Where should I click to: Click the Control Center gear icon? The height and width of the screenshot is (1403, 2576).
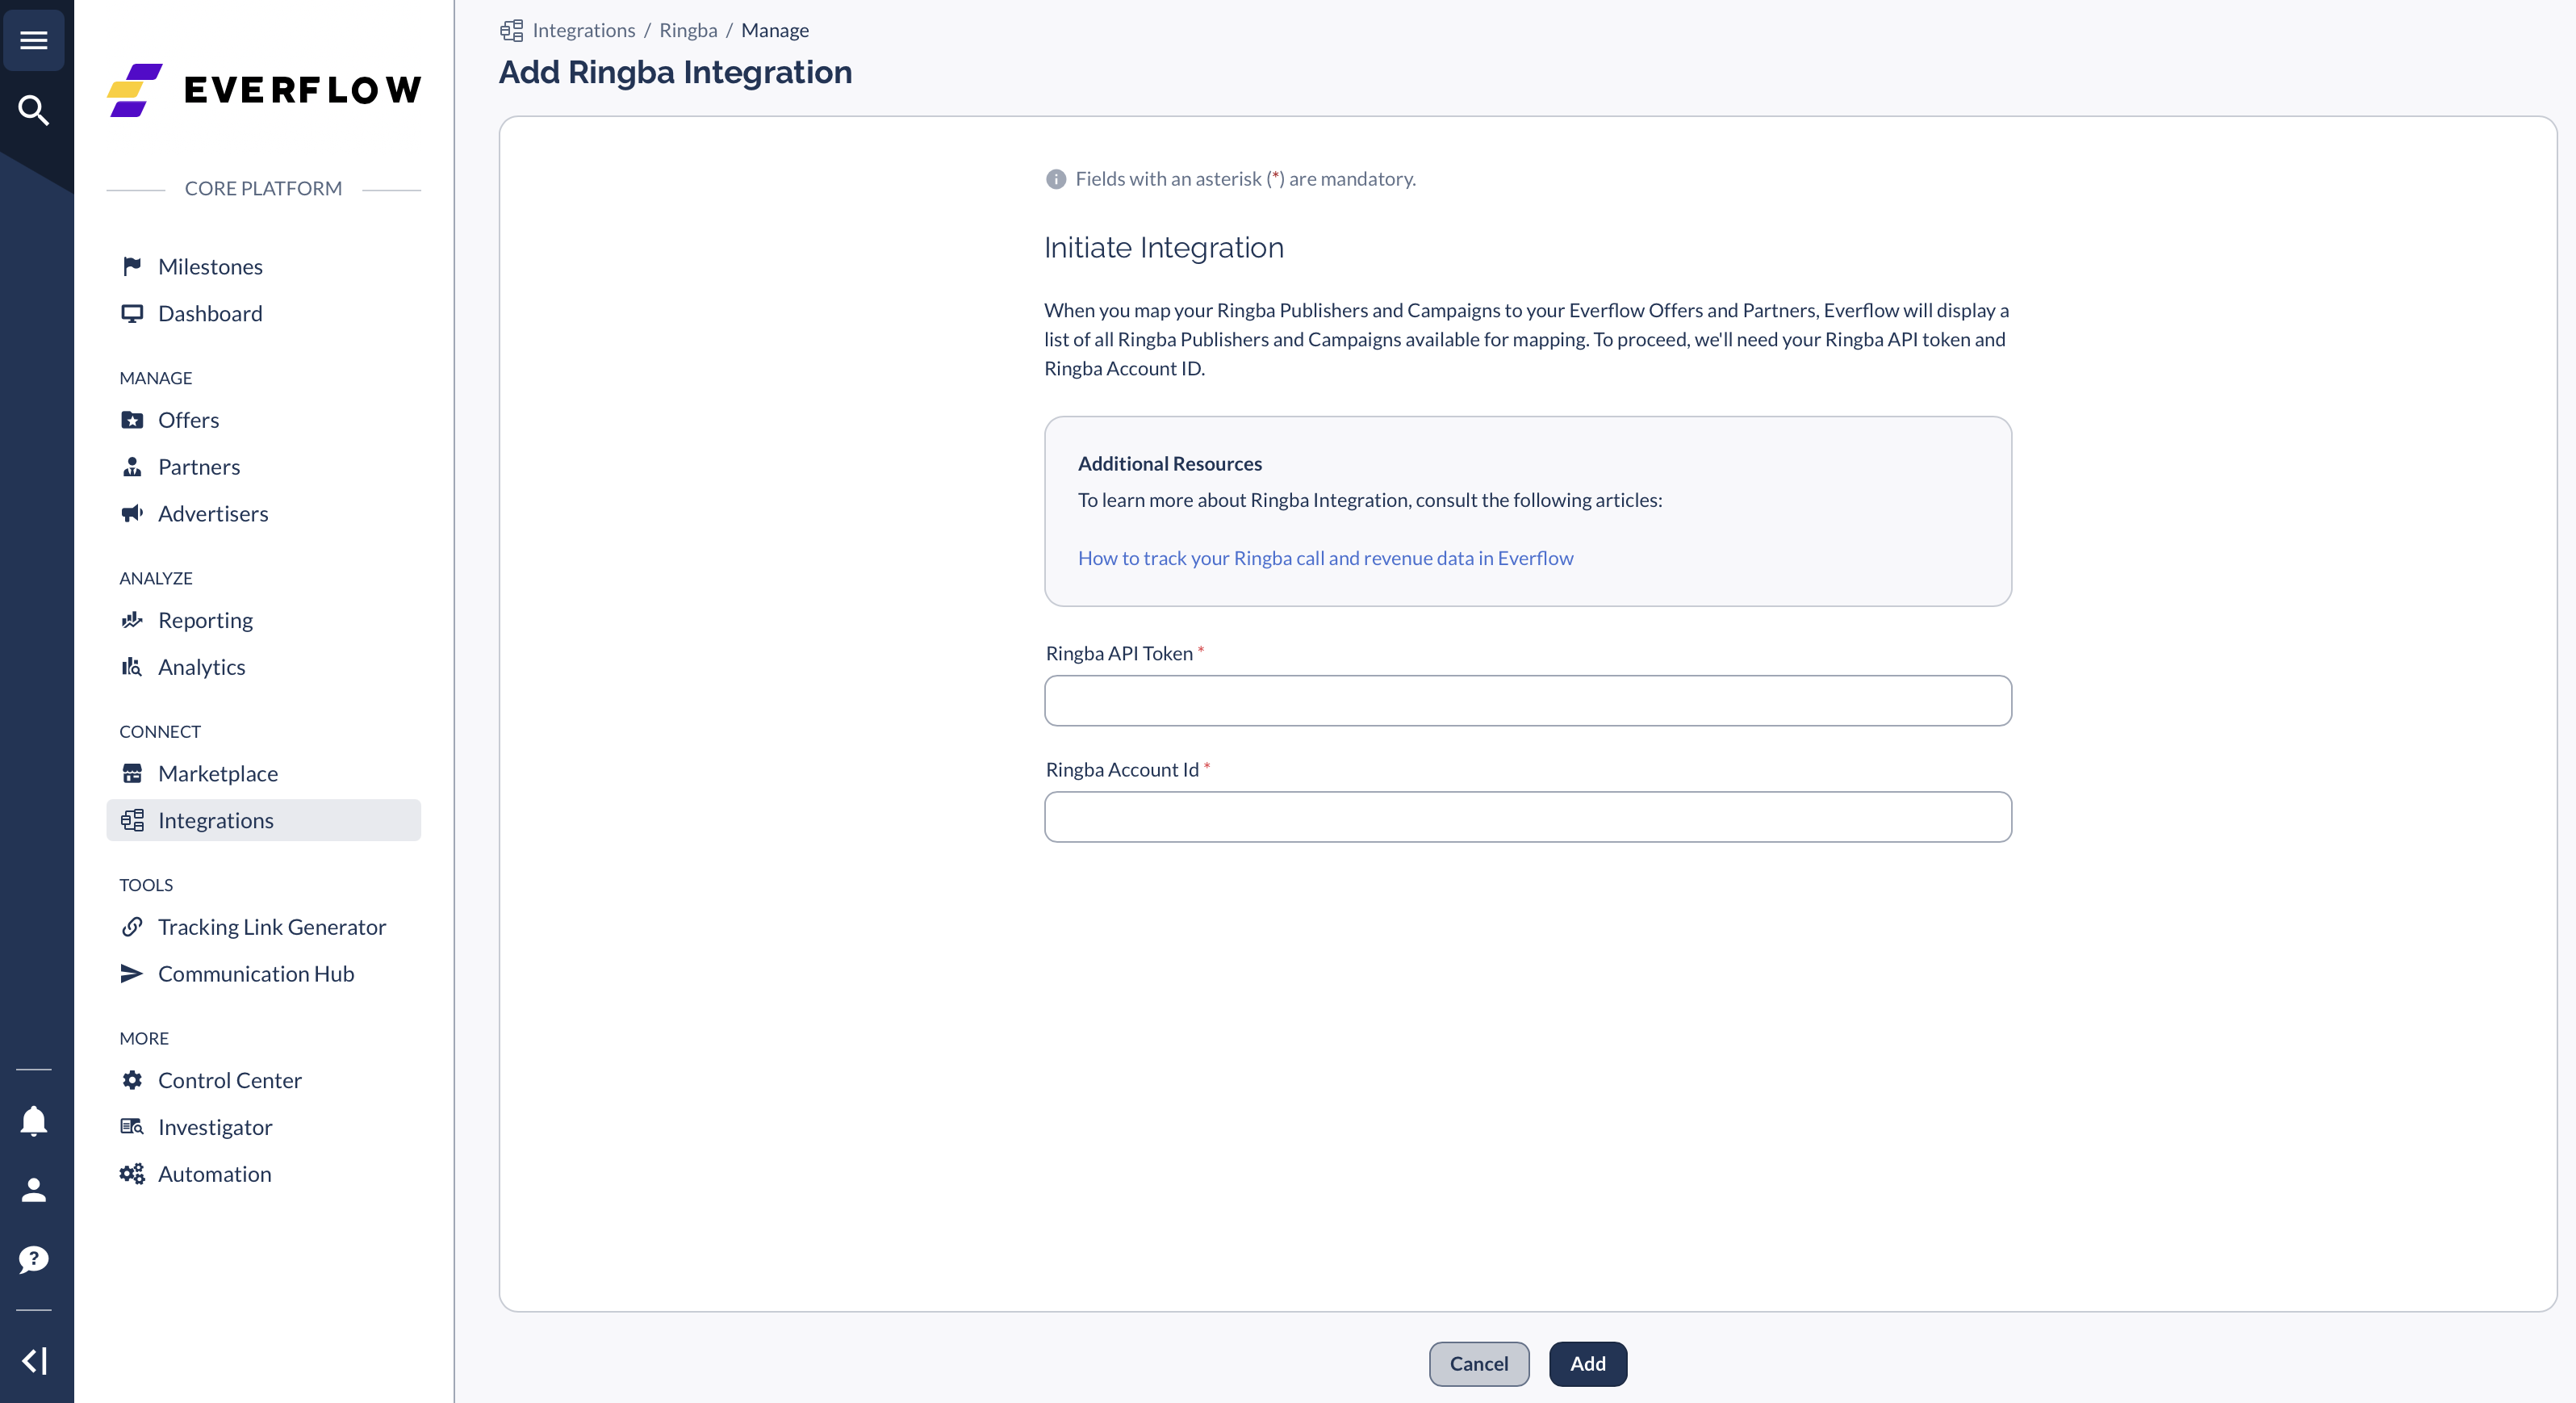coord(132,1080)
